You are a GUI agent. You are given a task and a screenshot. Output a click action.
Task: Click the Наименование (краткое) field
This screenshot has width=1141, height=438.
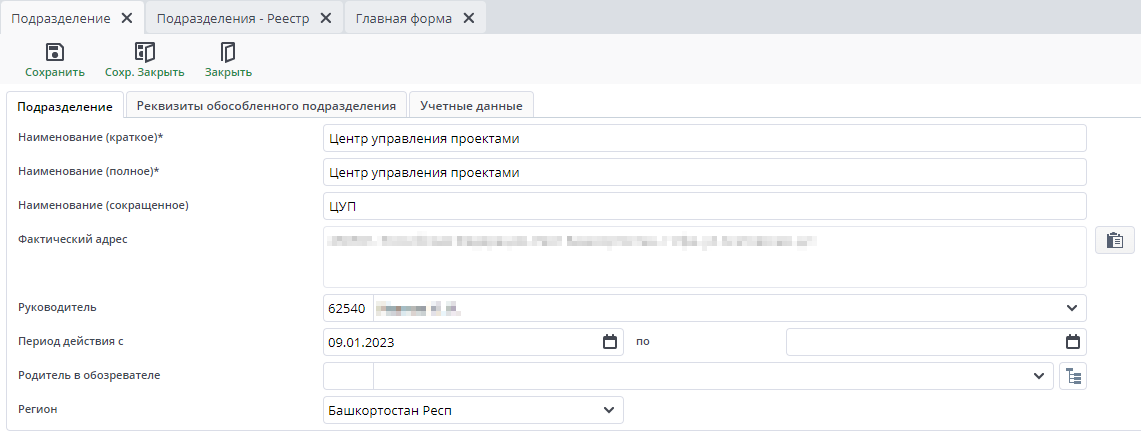[x=704, y=138]
